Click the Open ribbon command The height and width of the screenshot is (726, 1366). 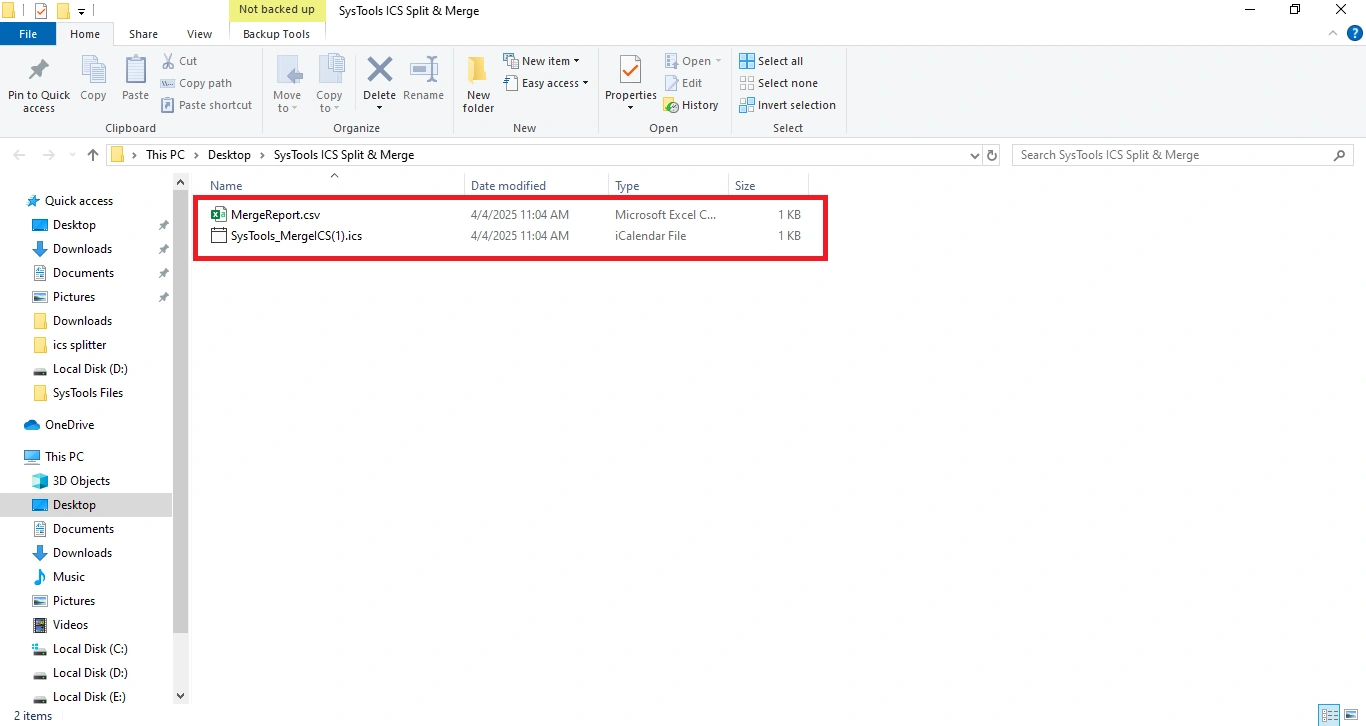688,61
